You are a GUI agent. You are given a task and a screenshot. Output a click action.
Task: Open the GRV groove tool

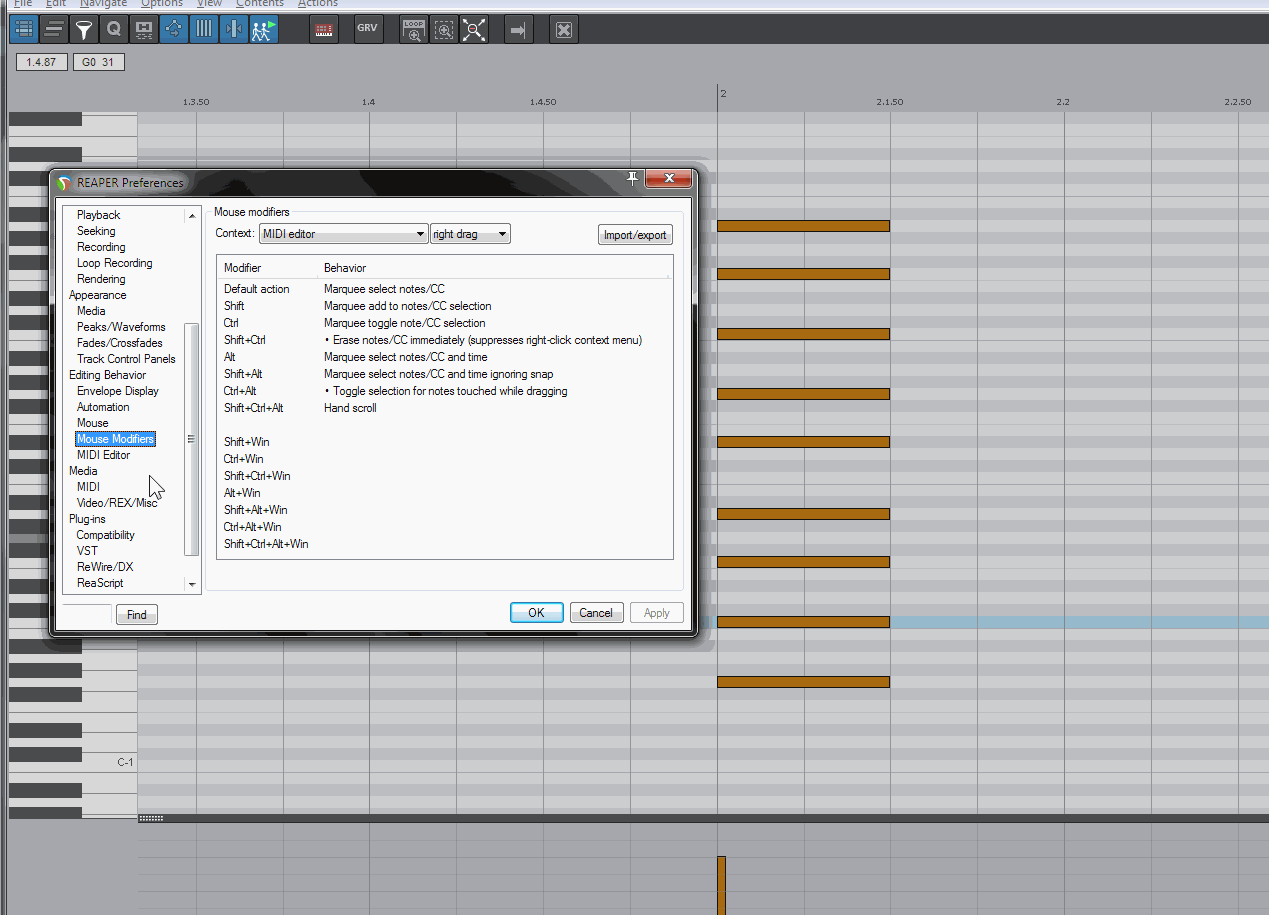pyautogui.click(x=367, y=30)
